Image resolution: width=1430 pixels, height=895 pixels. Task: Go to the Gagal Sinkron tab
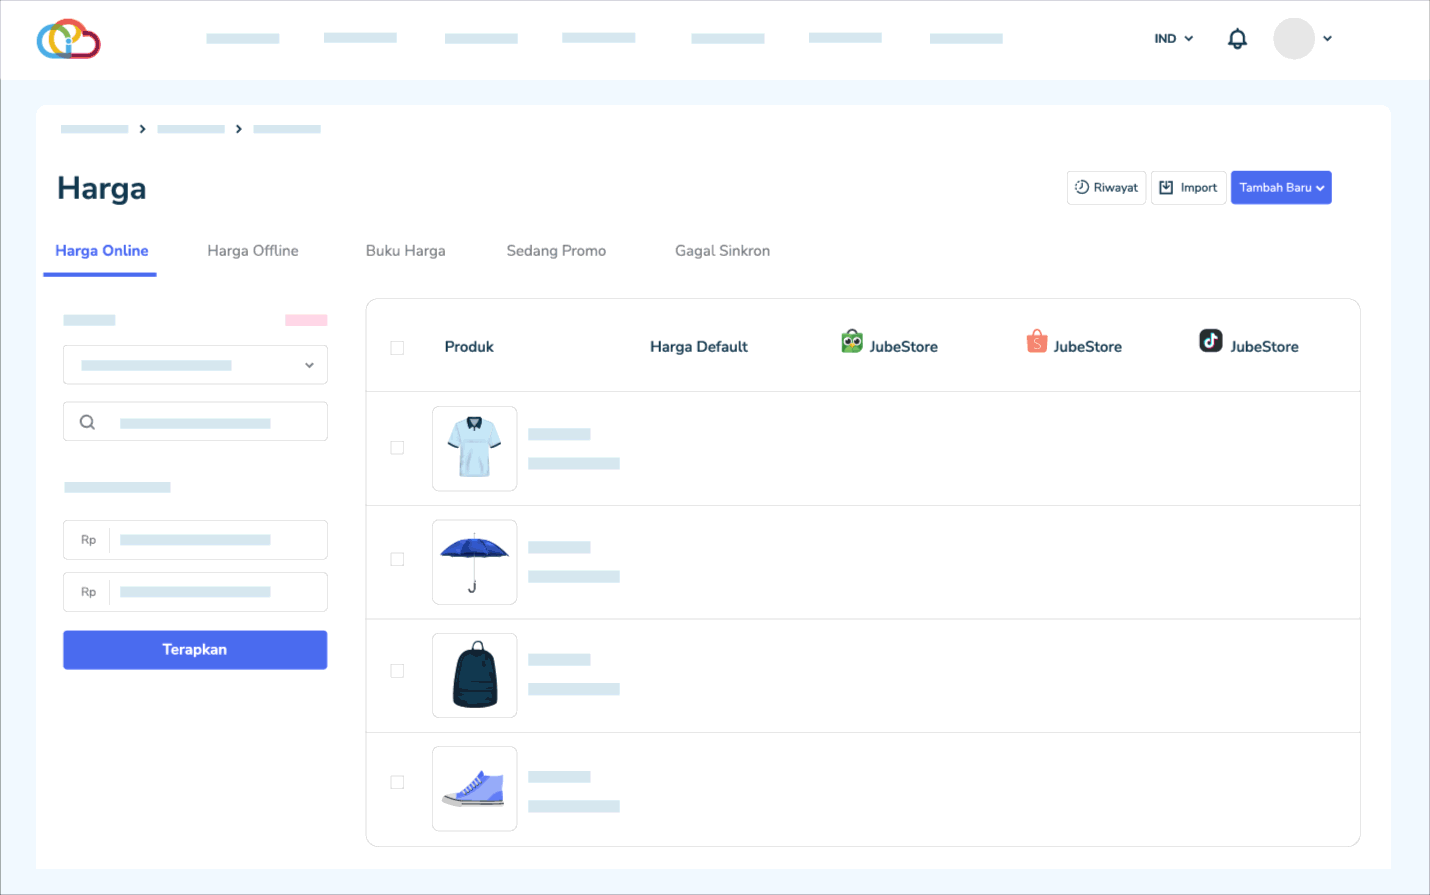click(x=722, y=251)
